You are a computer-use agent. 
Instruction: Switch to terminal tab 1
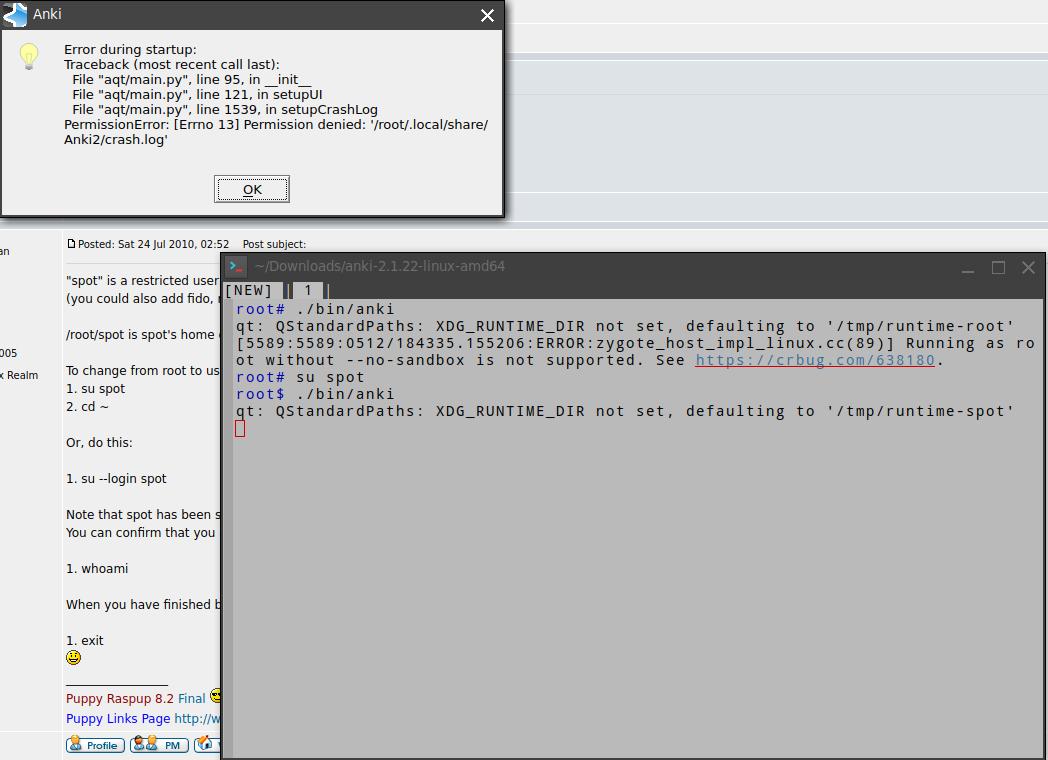(x=307, y=291)
